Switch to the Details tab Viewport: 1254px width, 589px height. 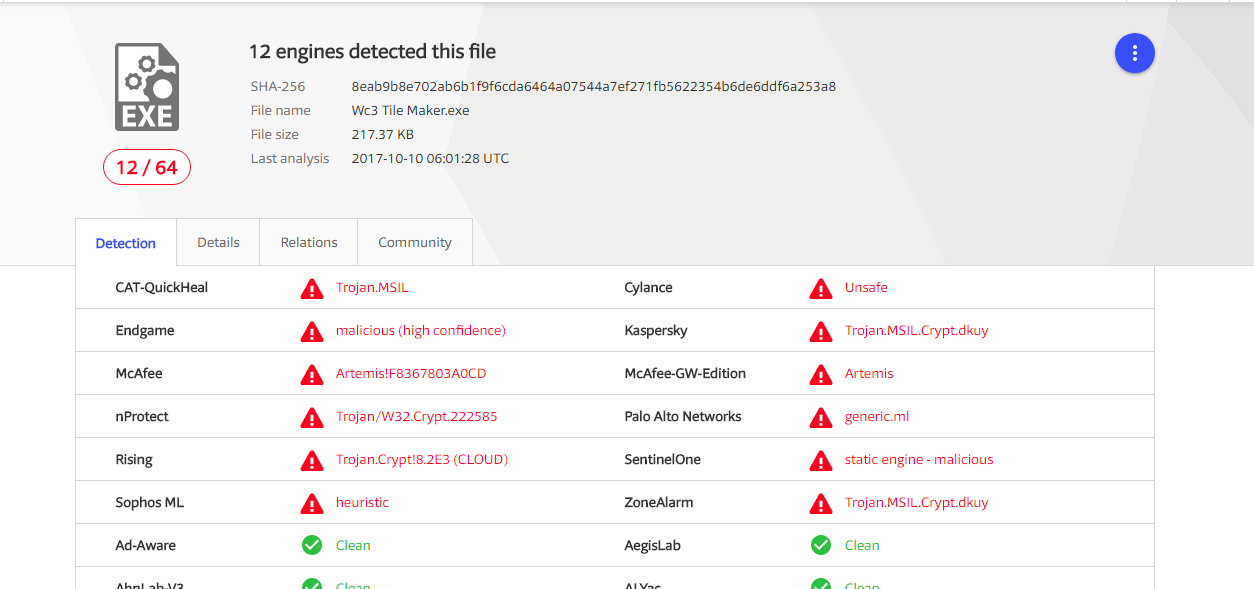pyautogui.click(x=218, y=242)
